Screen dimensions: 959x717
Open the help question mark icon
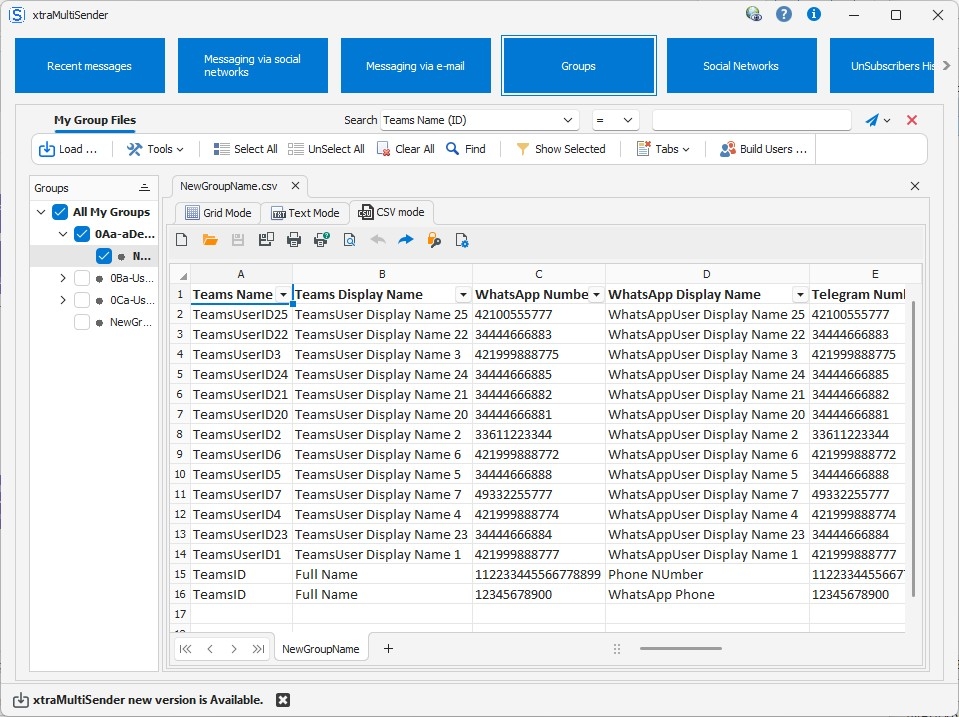point(783,14)
